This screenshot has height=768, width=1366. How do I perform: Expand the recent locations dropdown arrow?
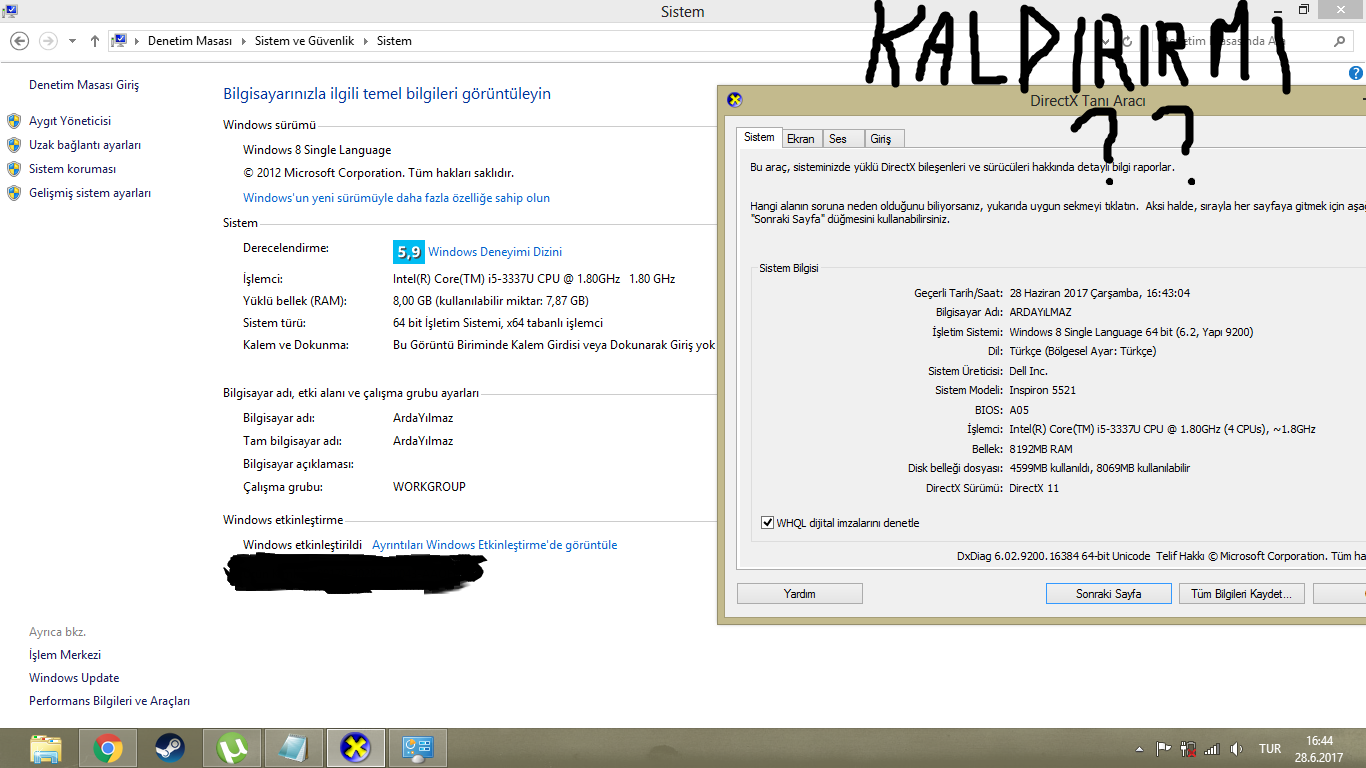pos(72,41)
